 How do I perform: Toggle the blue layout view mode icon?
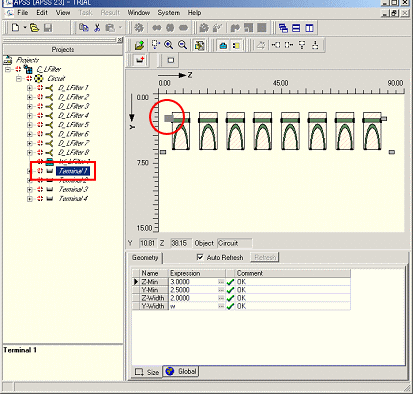pos(223,45)
